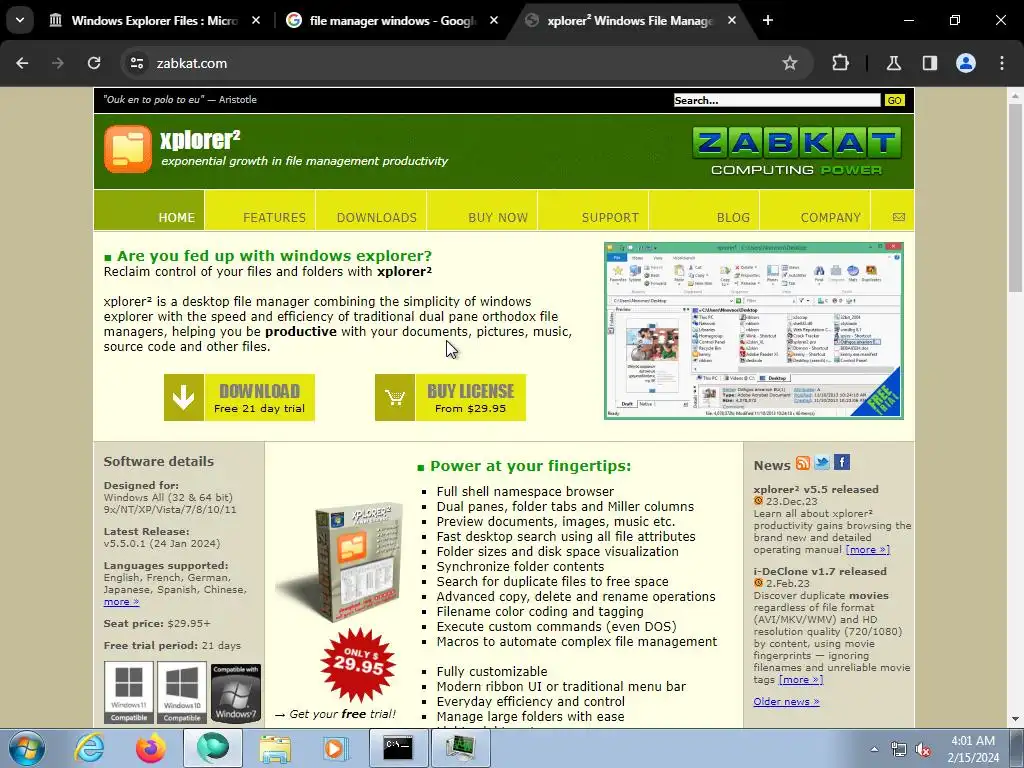Open the Twitter icon beside News
This screenshot has width=1024, height=768.
pos(822,463)
